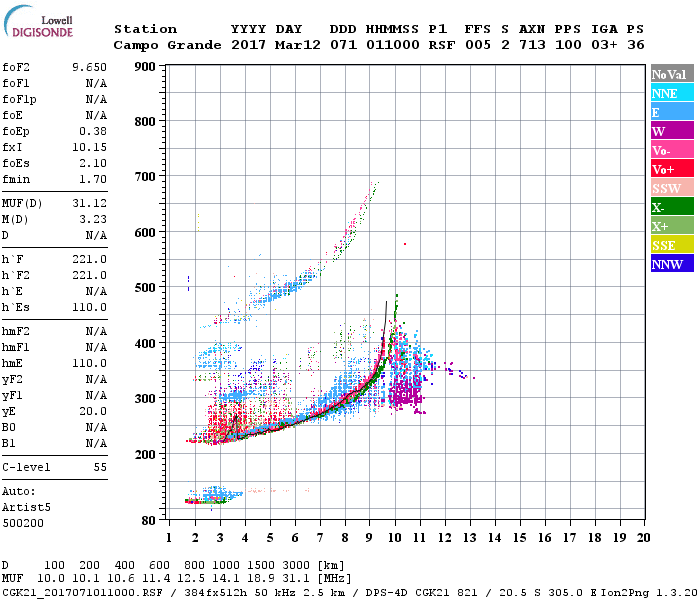This screenshot has height=600, width=700.
Task: Click the M(D) value 3.23
Action: tap(93, 219)
